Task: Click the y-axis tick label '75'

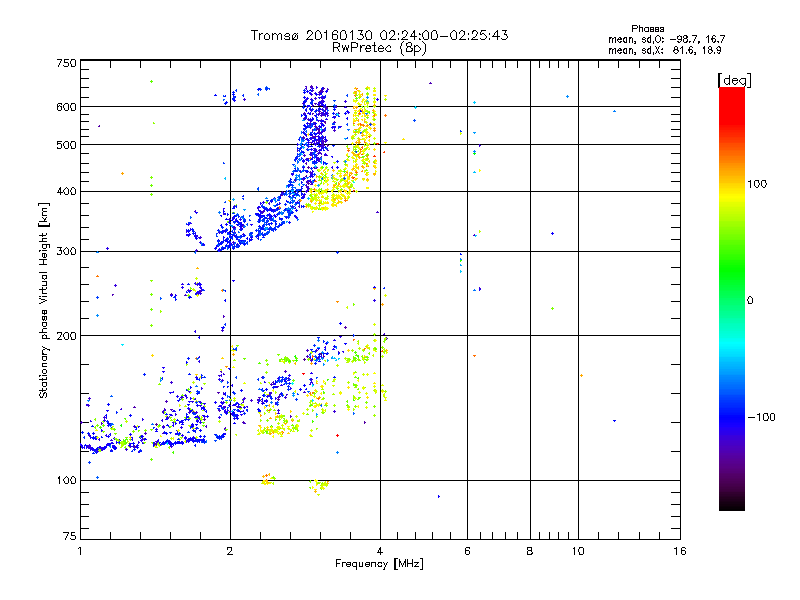Action: pyautogui.click(x=70, y=536)
